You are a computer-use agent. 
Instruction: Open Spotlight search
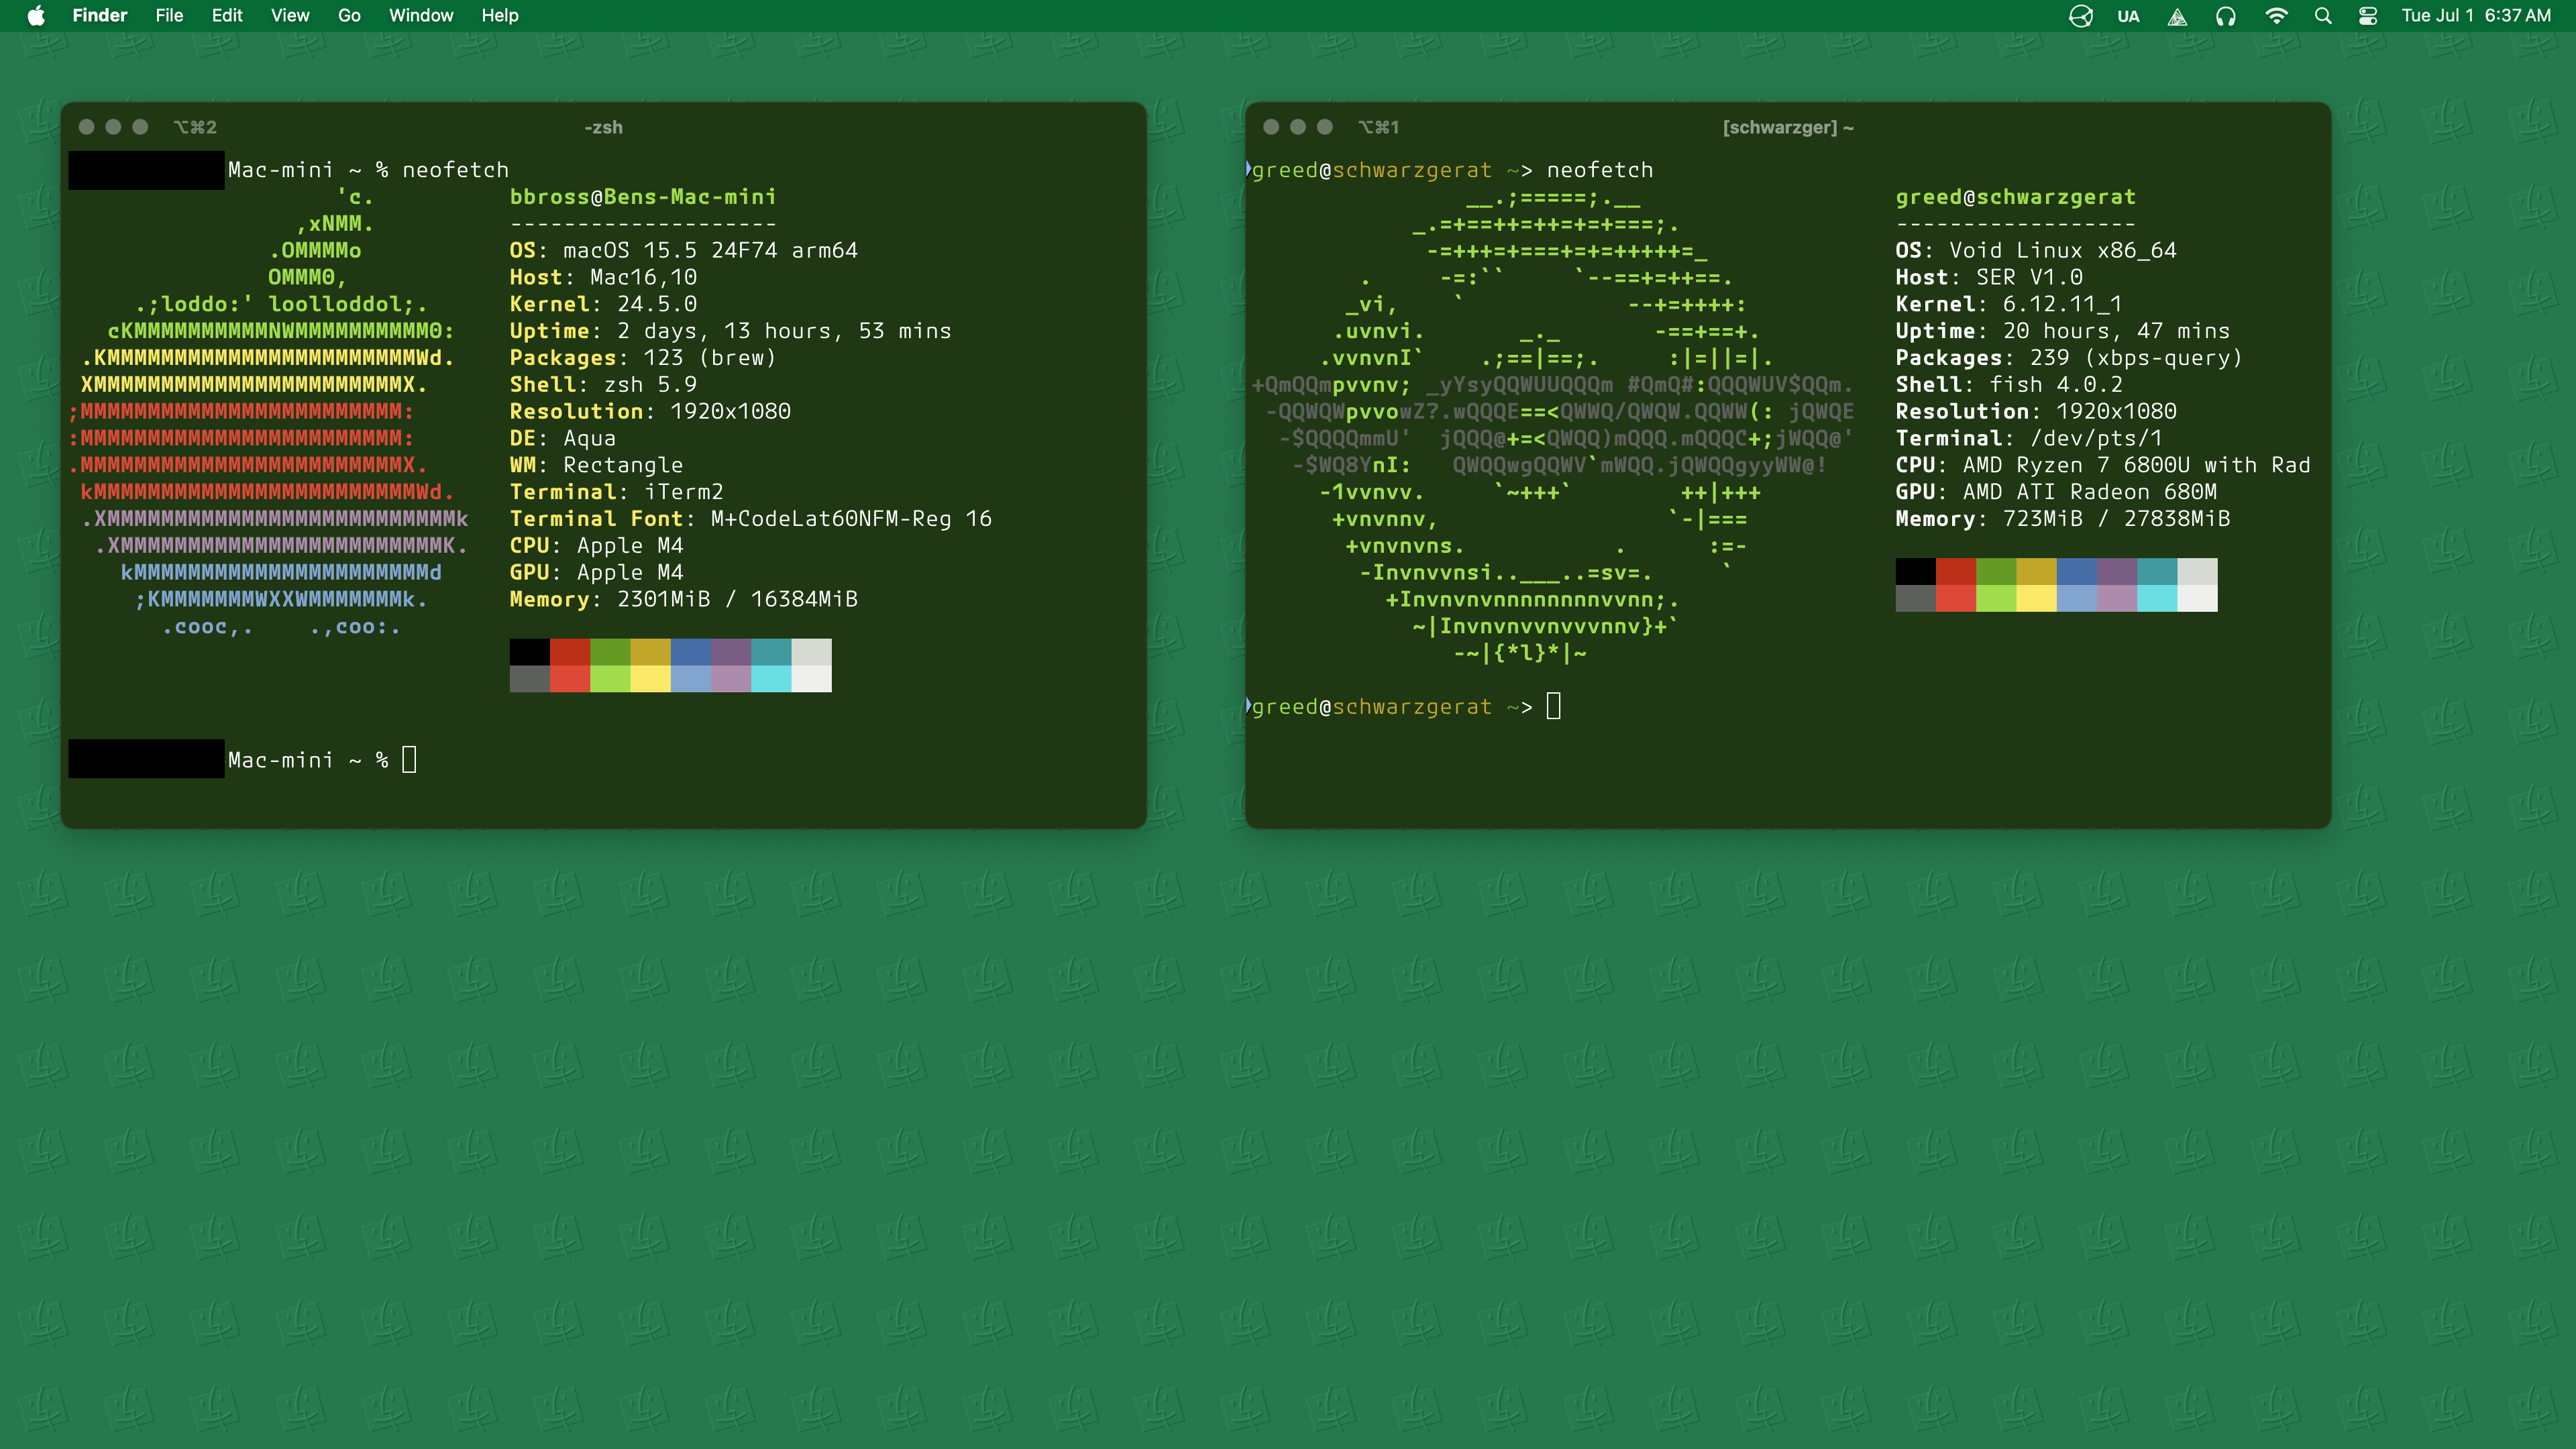pyautogui.click(x=2323, y=16)
